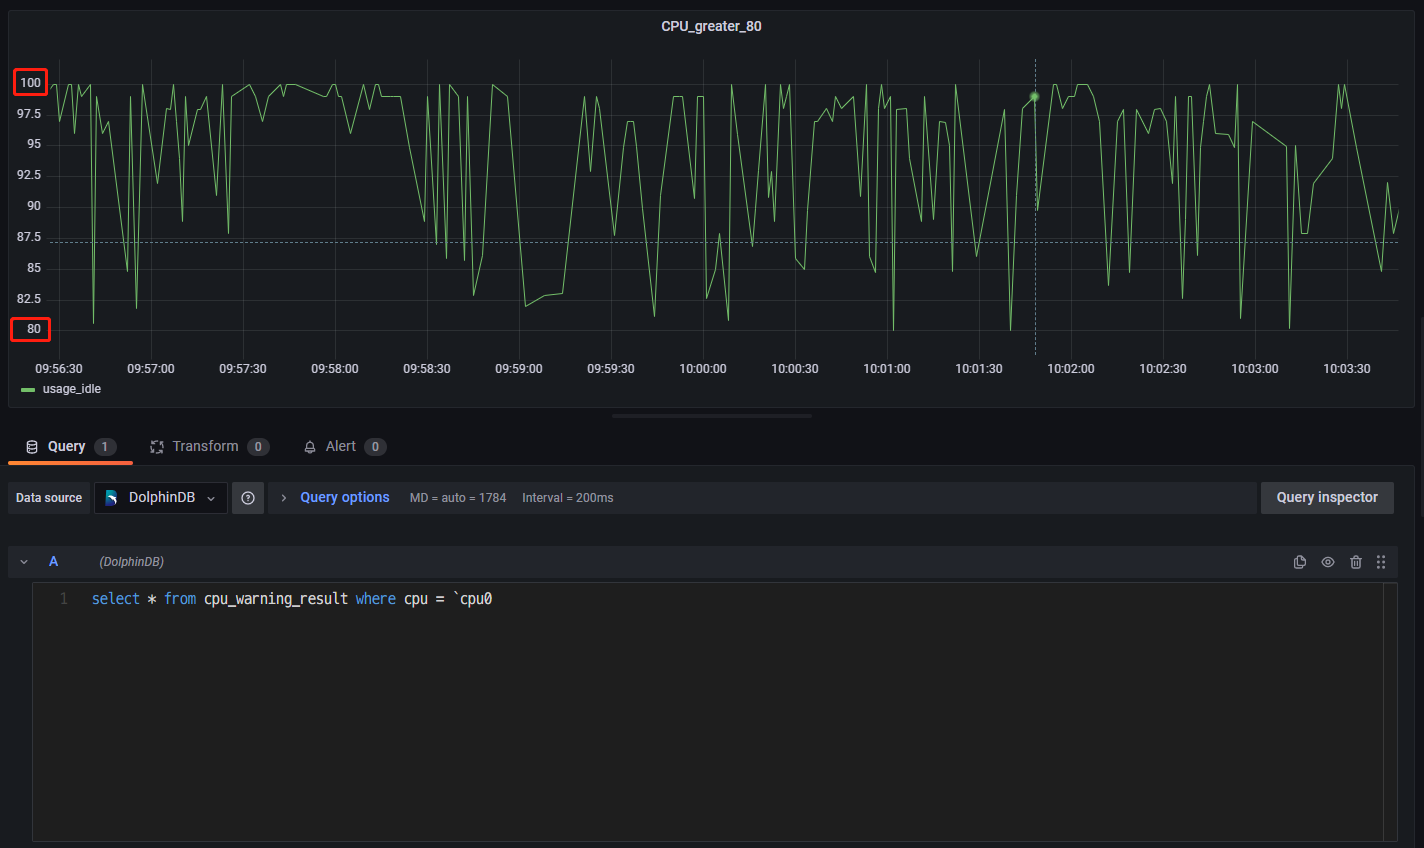This screenshot has width=1424, height=848.
Task: Open data source help (question mark icon)
Action: (x=248, y=498)
